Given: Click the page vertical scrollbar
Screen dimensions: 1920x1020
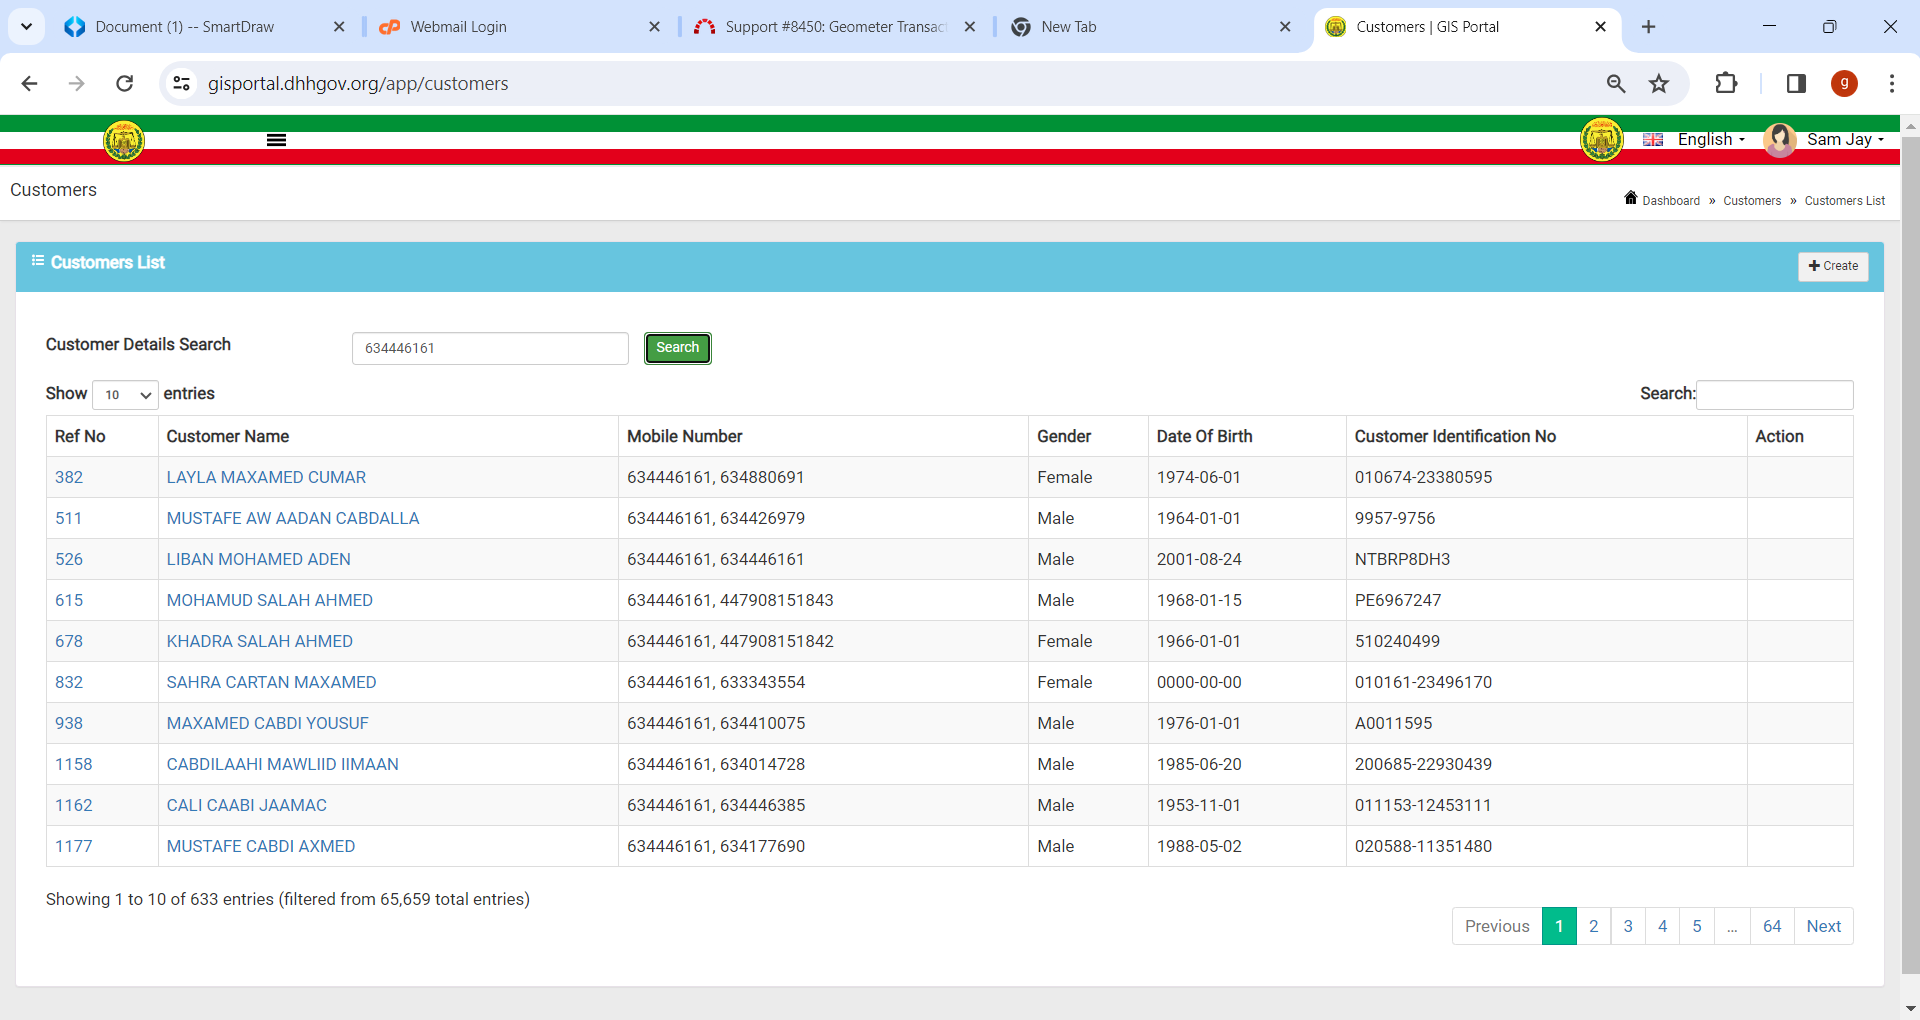Looking at the screenshot, I should [1910, 556].
